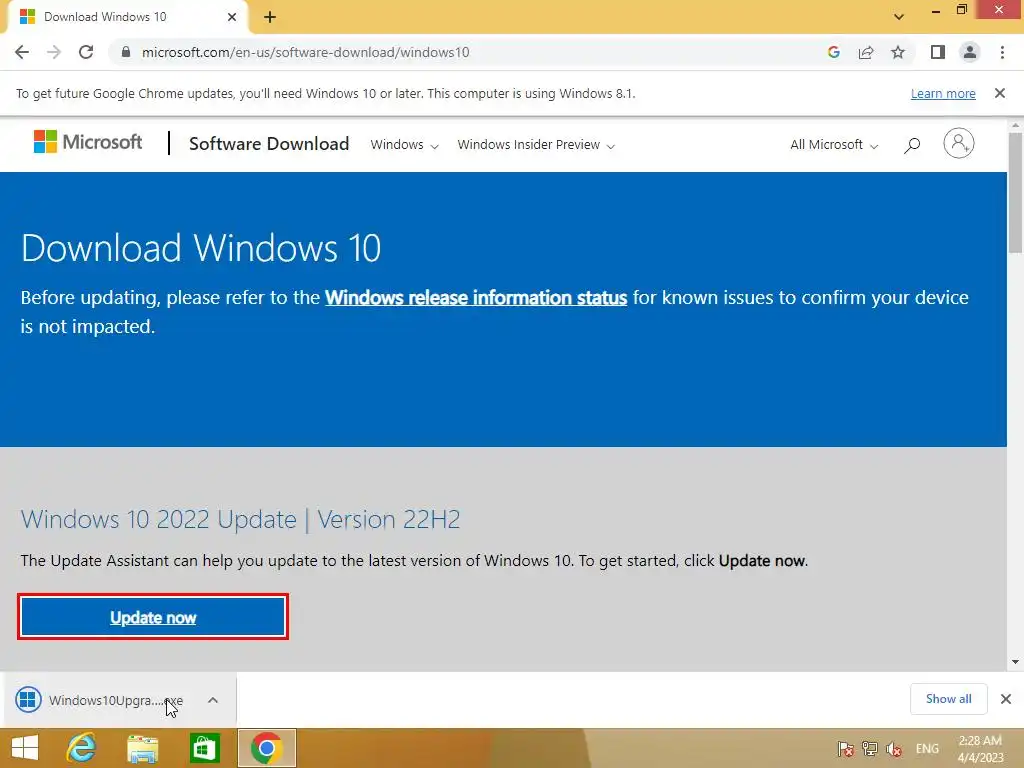Screen dimensions: 1024x768
Task: Go back using the browser back arrow
Action: [x=22, y=52]
